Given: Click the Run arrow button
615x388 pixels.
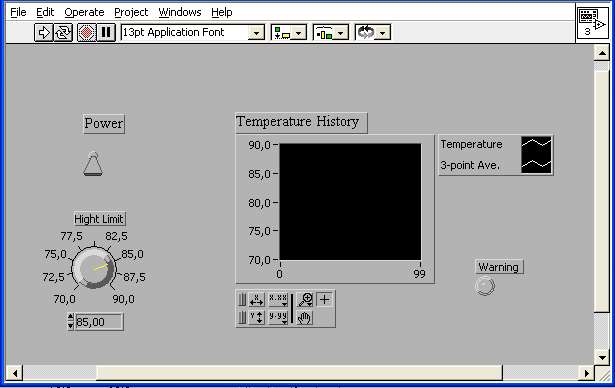Looking at the screenshot, I should point(43,32).
